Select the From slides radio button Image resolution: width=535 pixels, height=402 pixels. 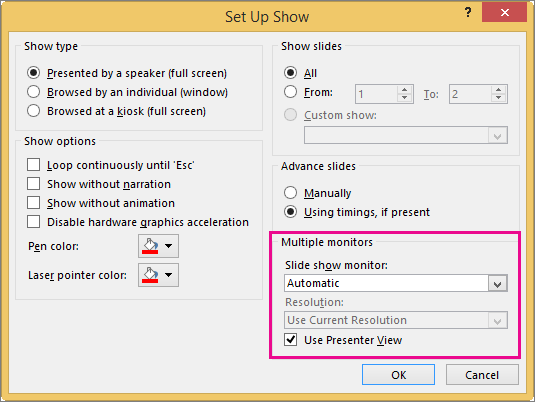(x=290, y=92)
